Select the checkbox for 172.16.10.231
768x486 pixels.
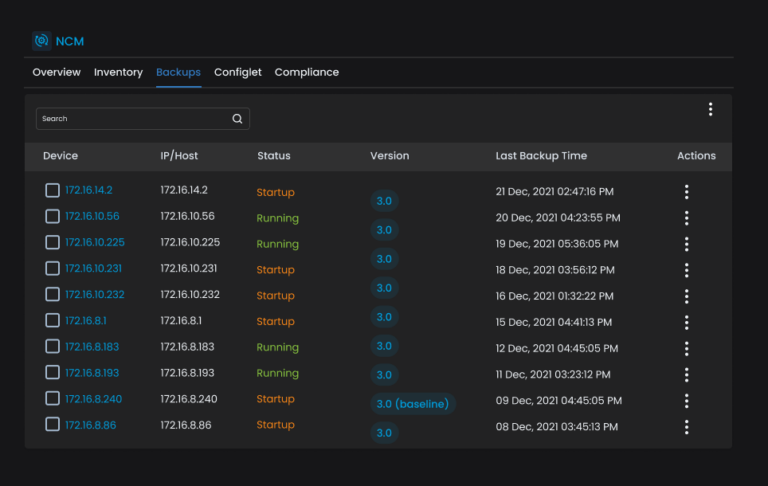pos(52,269)
